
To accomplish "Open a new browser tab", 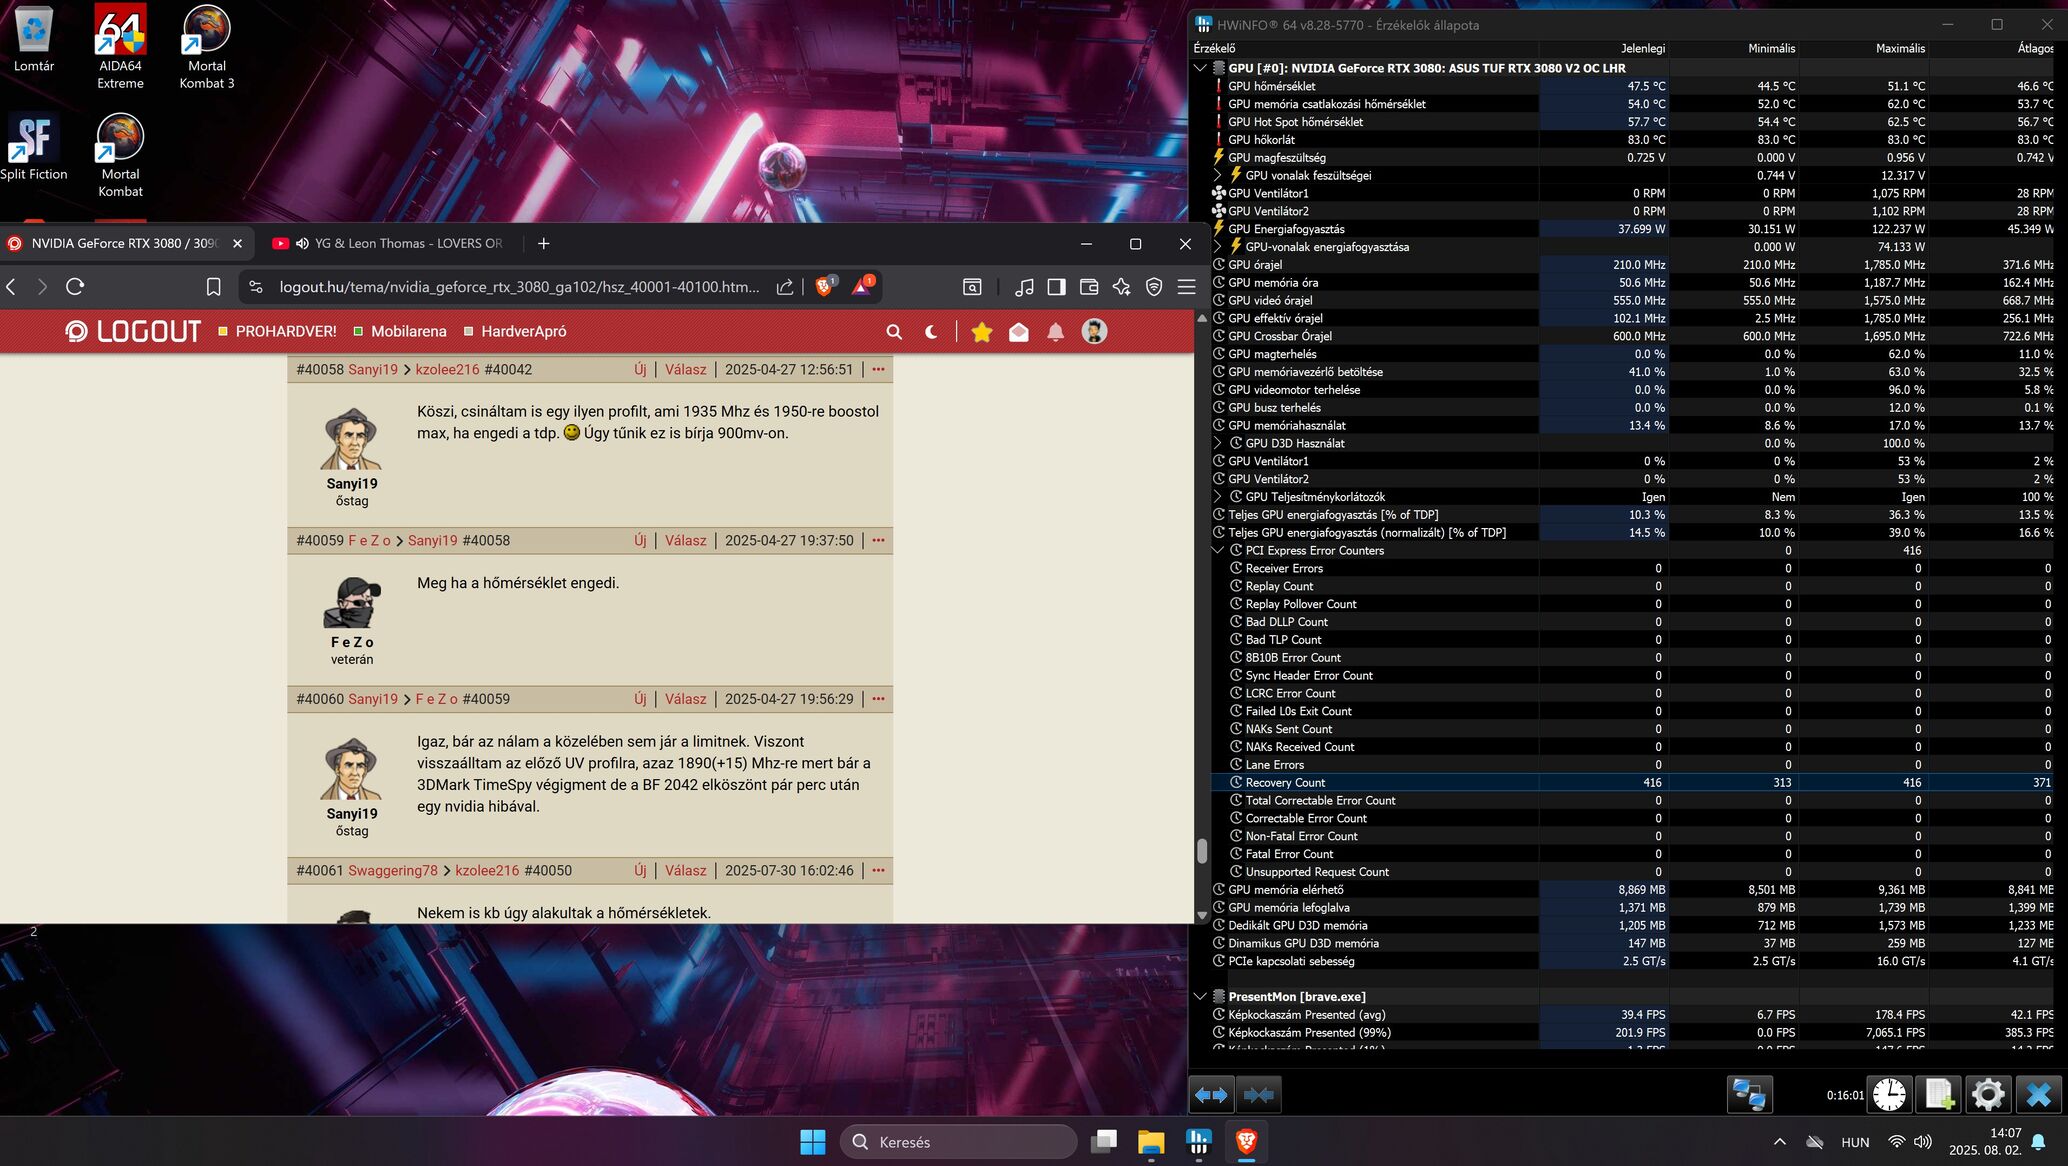I will pos(543,244).
